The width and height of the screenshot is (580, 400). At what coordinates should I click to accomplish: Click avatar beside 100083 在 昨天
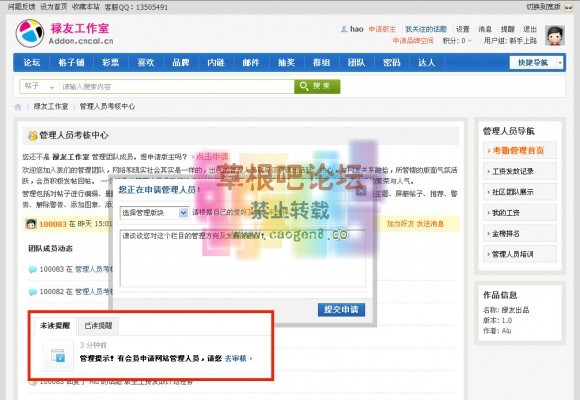31,223
